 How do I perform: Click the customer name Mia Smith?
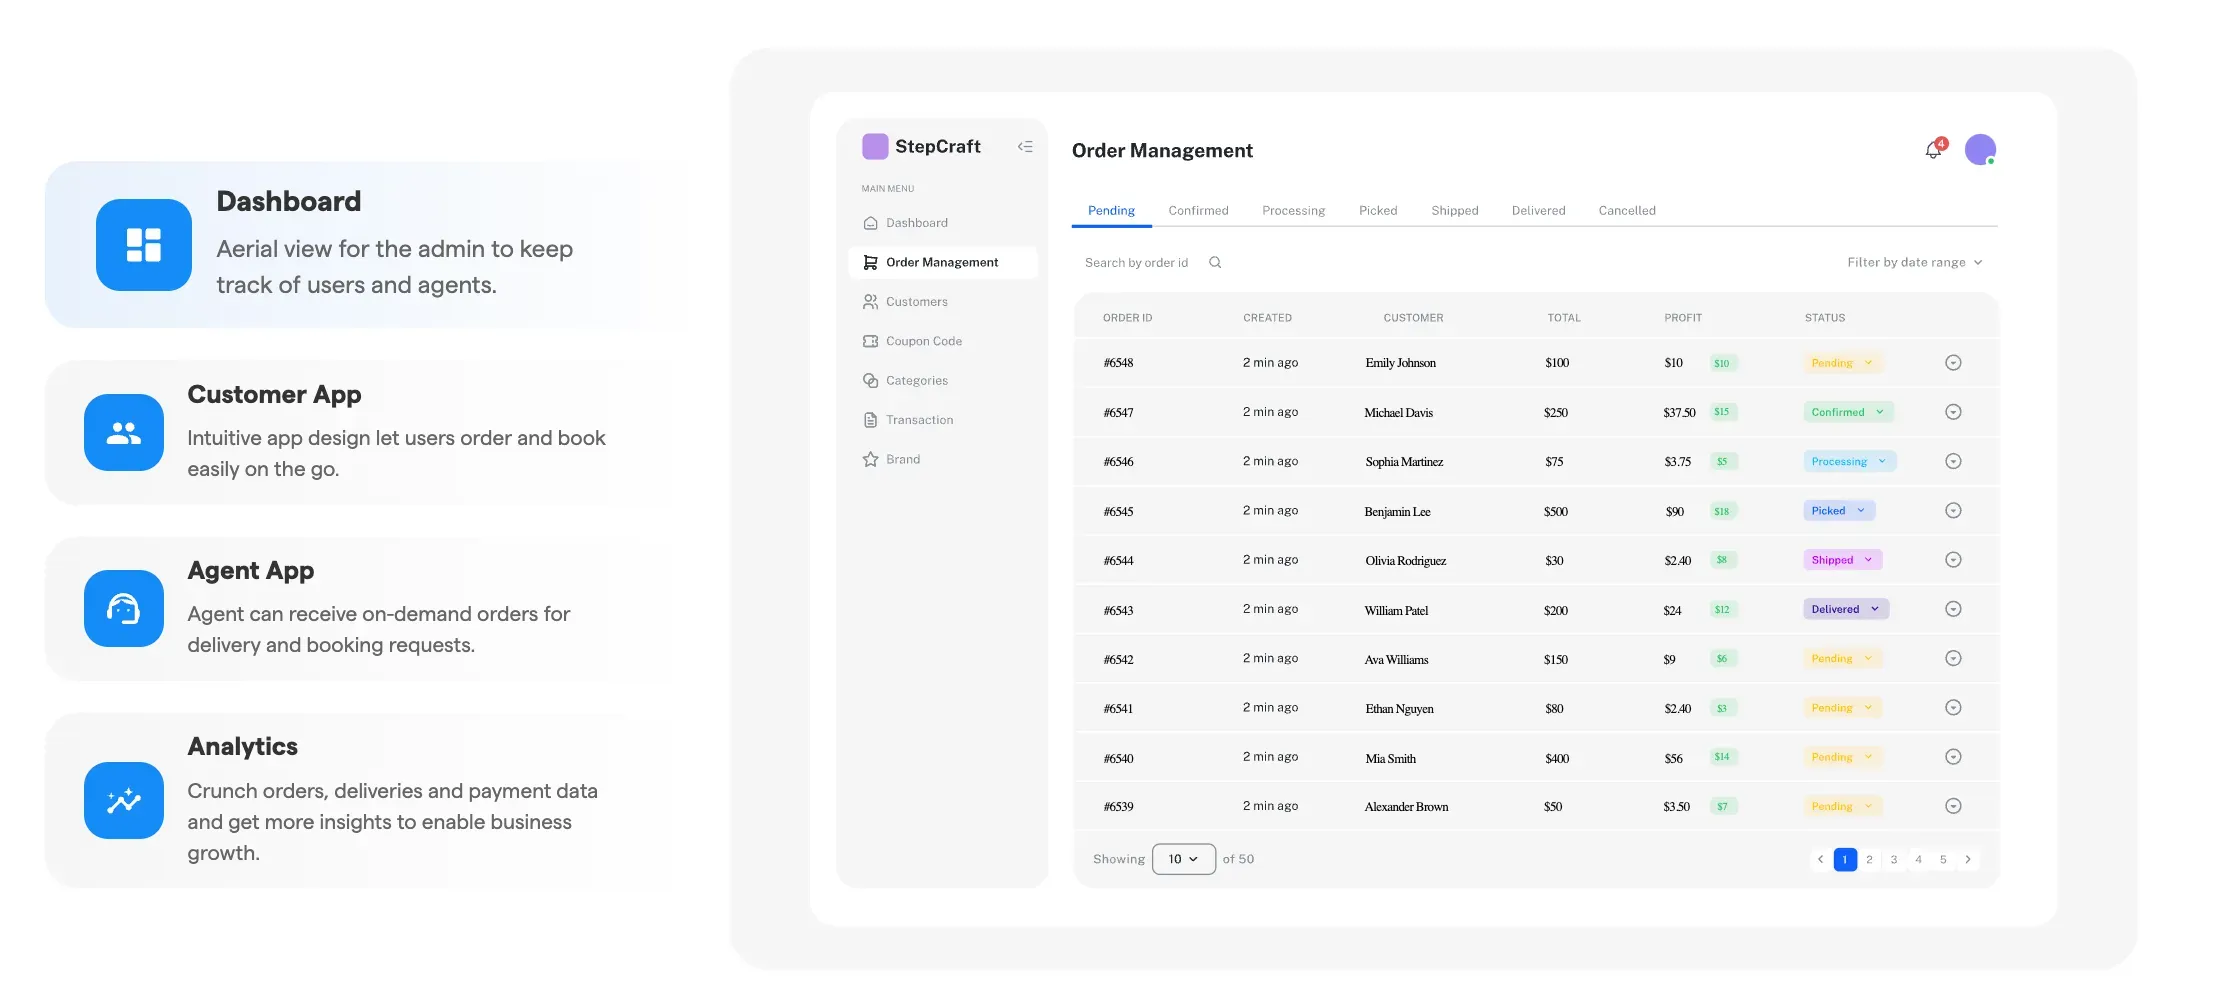[x=1390, y=758]
